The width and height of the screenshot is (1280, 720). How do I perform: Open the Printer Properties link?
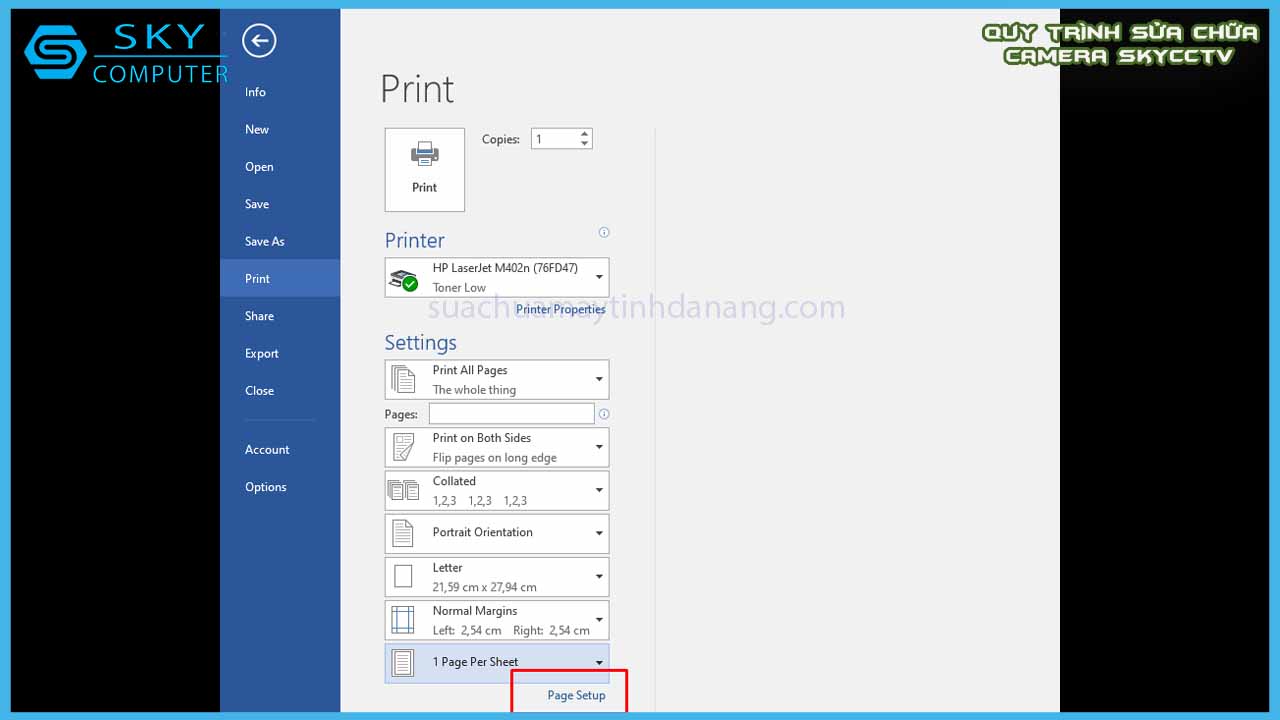point(560,309)
